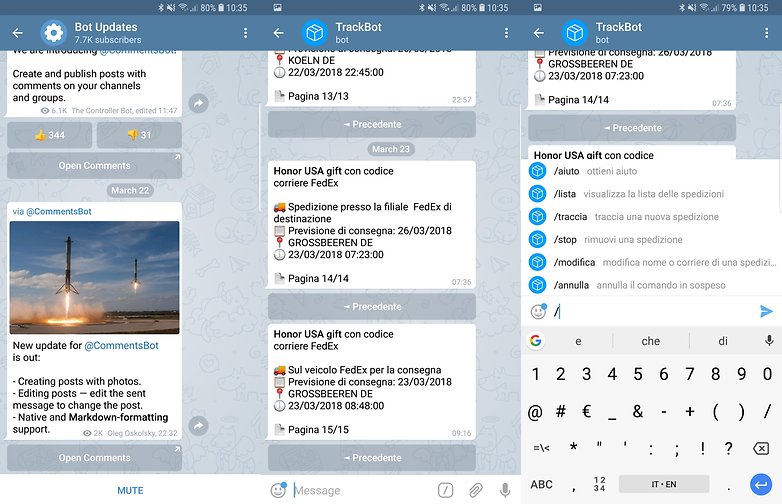This screenshot has width=782, height=504.
Task: Choose /annulla command suggestion
Action: (651, 285)
